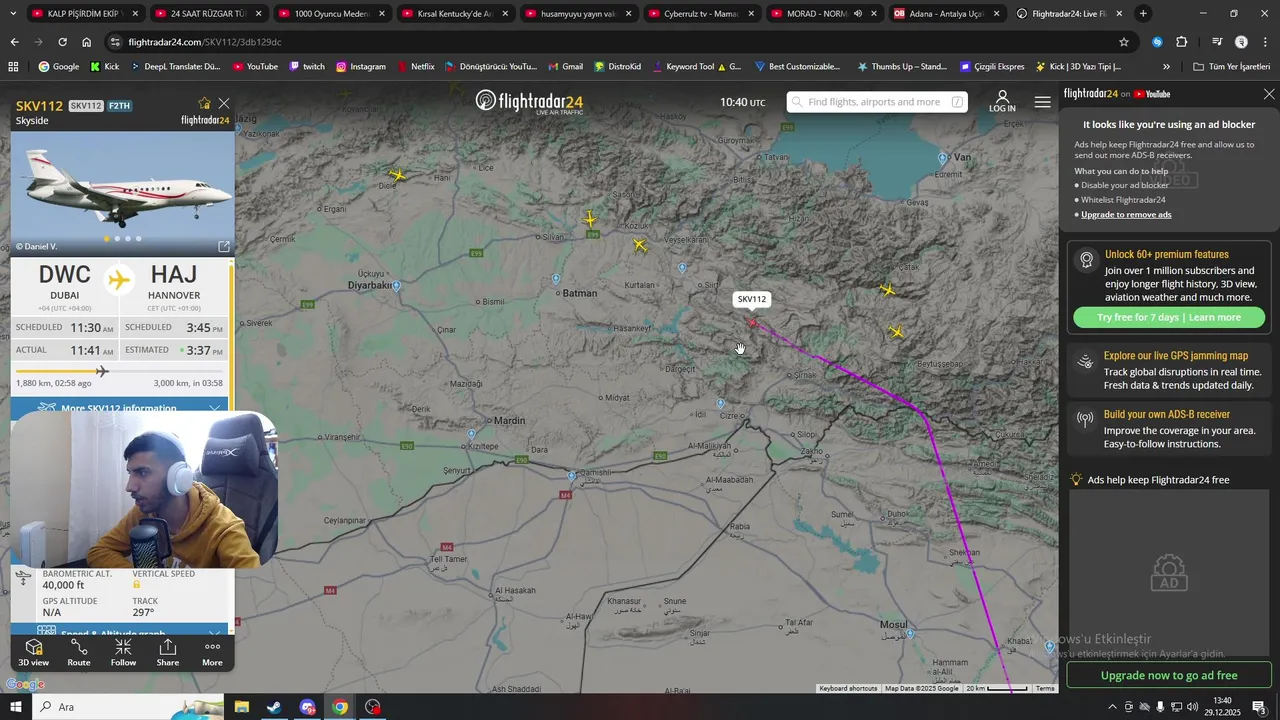Open the 3D view for flight SKV112
This screenshot has height=720, width=1280.
(34, 653)
